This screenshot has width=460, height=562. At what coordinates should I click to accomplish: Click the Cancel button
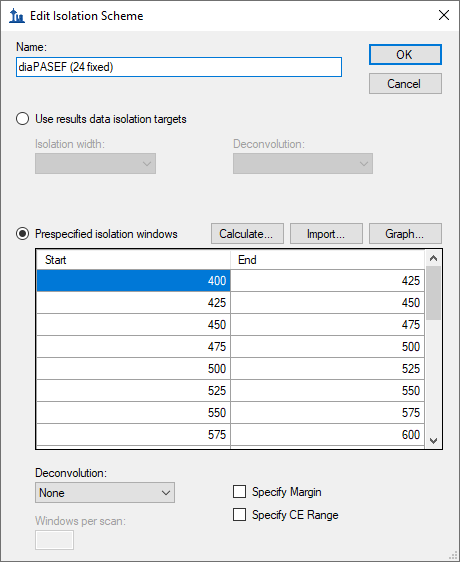click(x=405, y=84)
